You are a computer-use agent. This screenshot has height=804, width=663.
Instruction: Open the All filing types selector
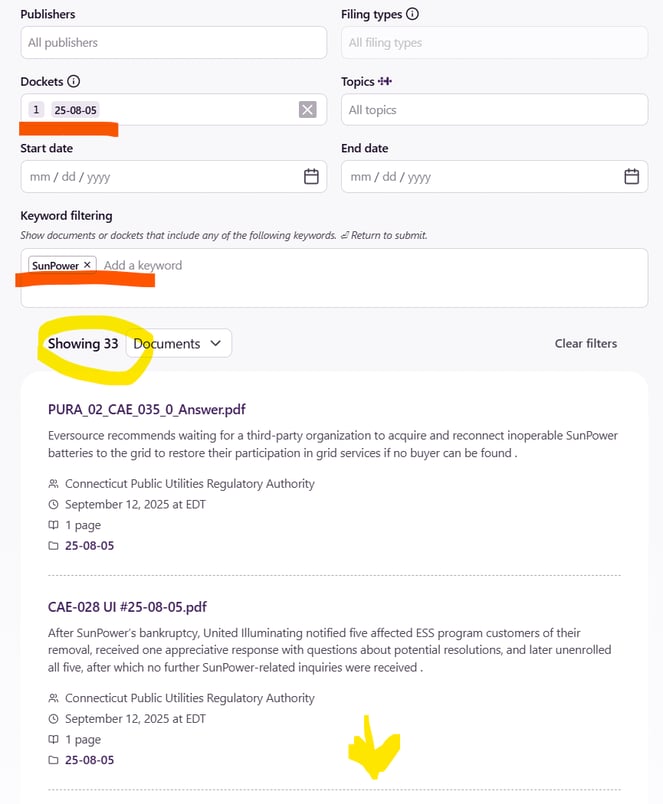point(494,43)
